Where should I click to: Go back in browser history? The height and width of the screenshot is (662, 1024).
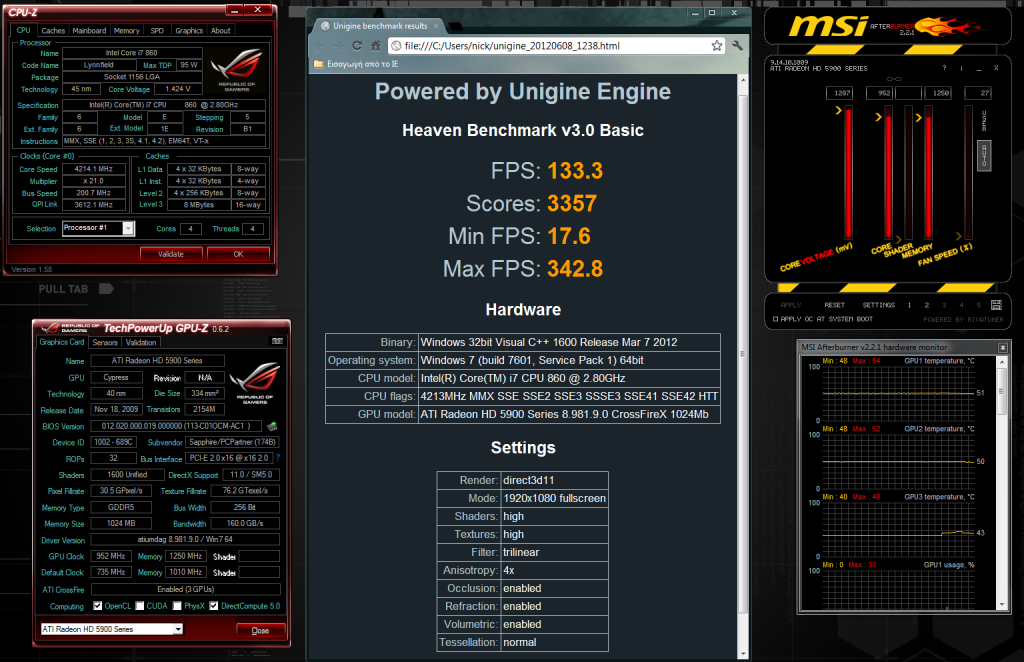(320, 46)
